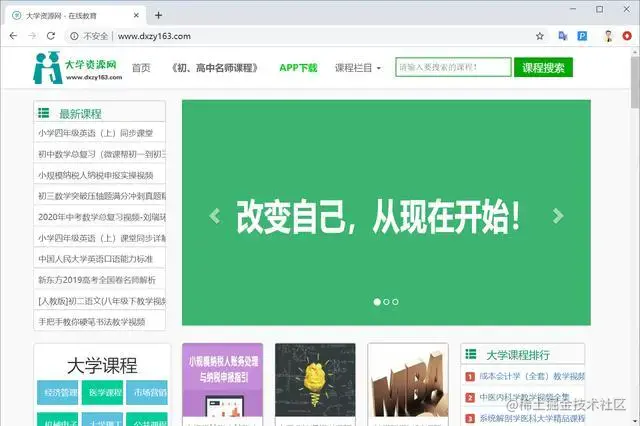This screenshot has height=426, width=640.
Task: Click the address bar URL www.dxzy163.com
Action: click(154, 36)
